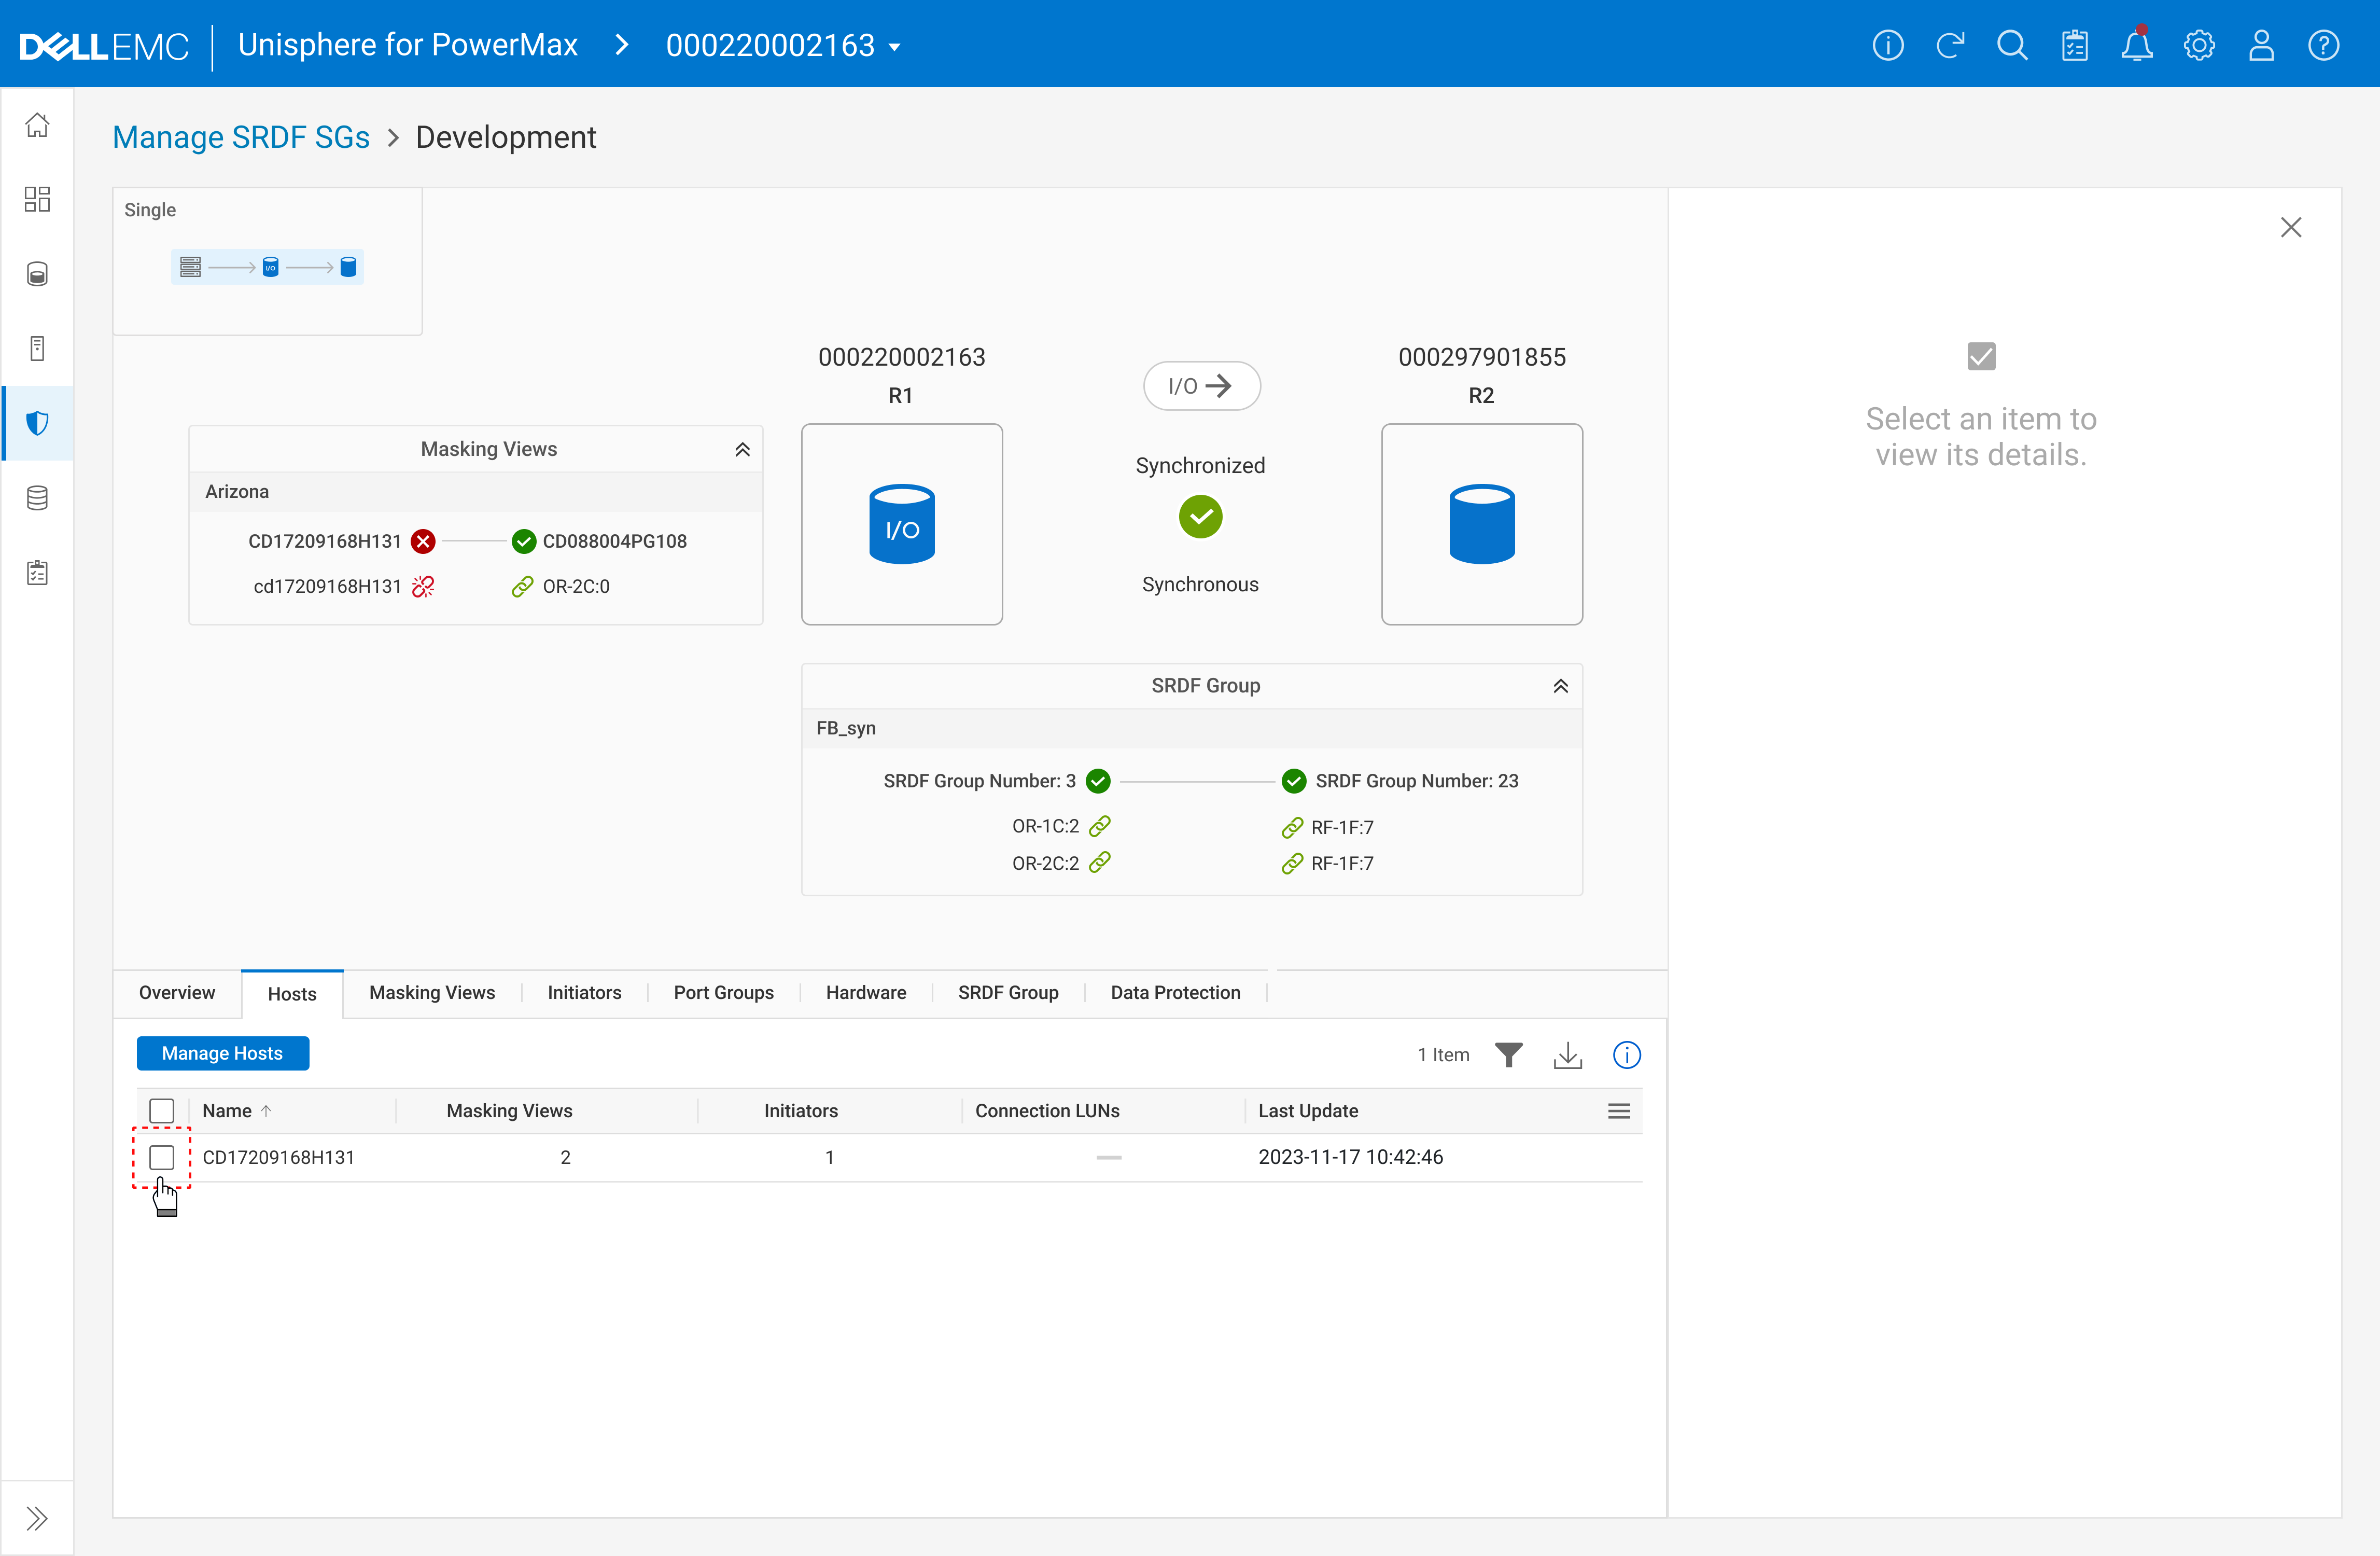Go to Home sidebar icon

point(37,125)
